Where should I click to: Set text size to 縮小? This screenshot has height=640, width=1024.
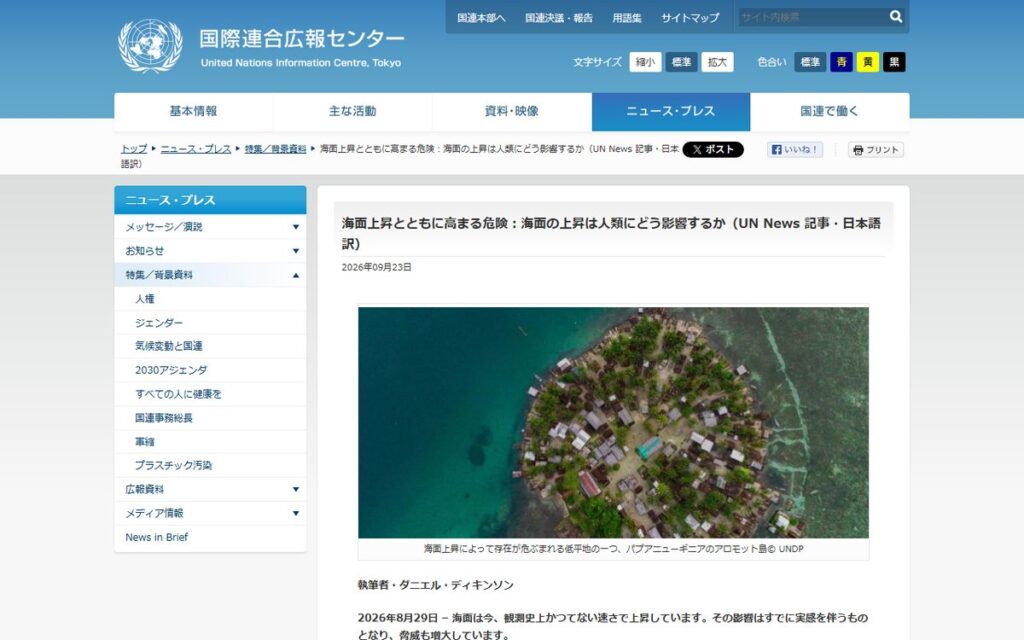[645, 62]
